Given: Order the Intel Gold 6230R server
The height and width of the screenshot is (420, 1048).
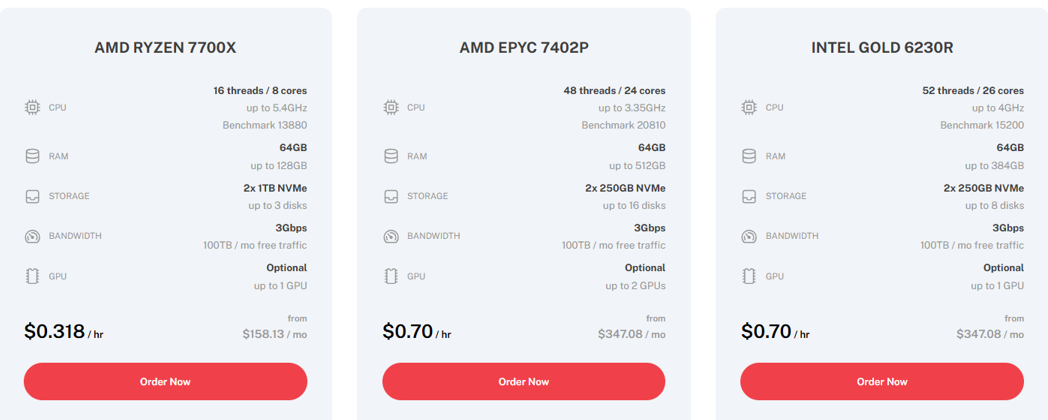Looking at the screenshot, I should pyautogui.click(x=882, y=381).
